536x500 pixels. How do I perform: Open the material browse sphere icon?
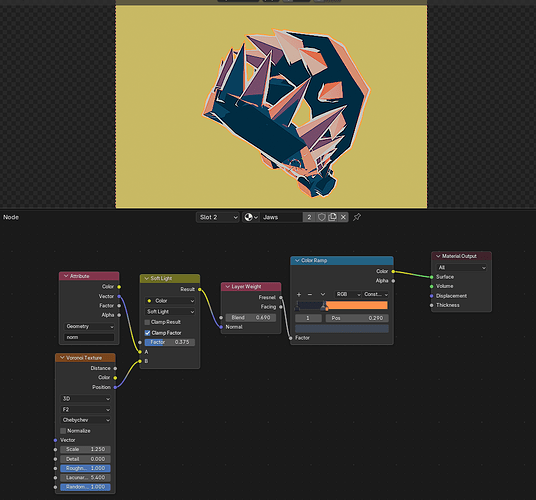251,217
